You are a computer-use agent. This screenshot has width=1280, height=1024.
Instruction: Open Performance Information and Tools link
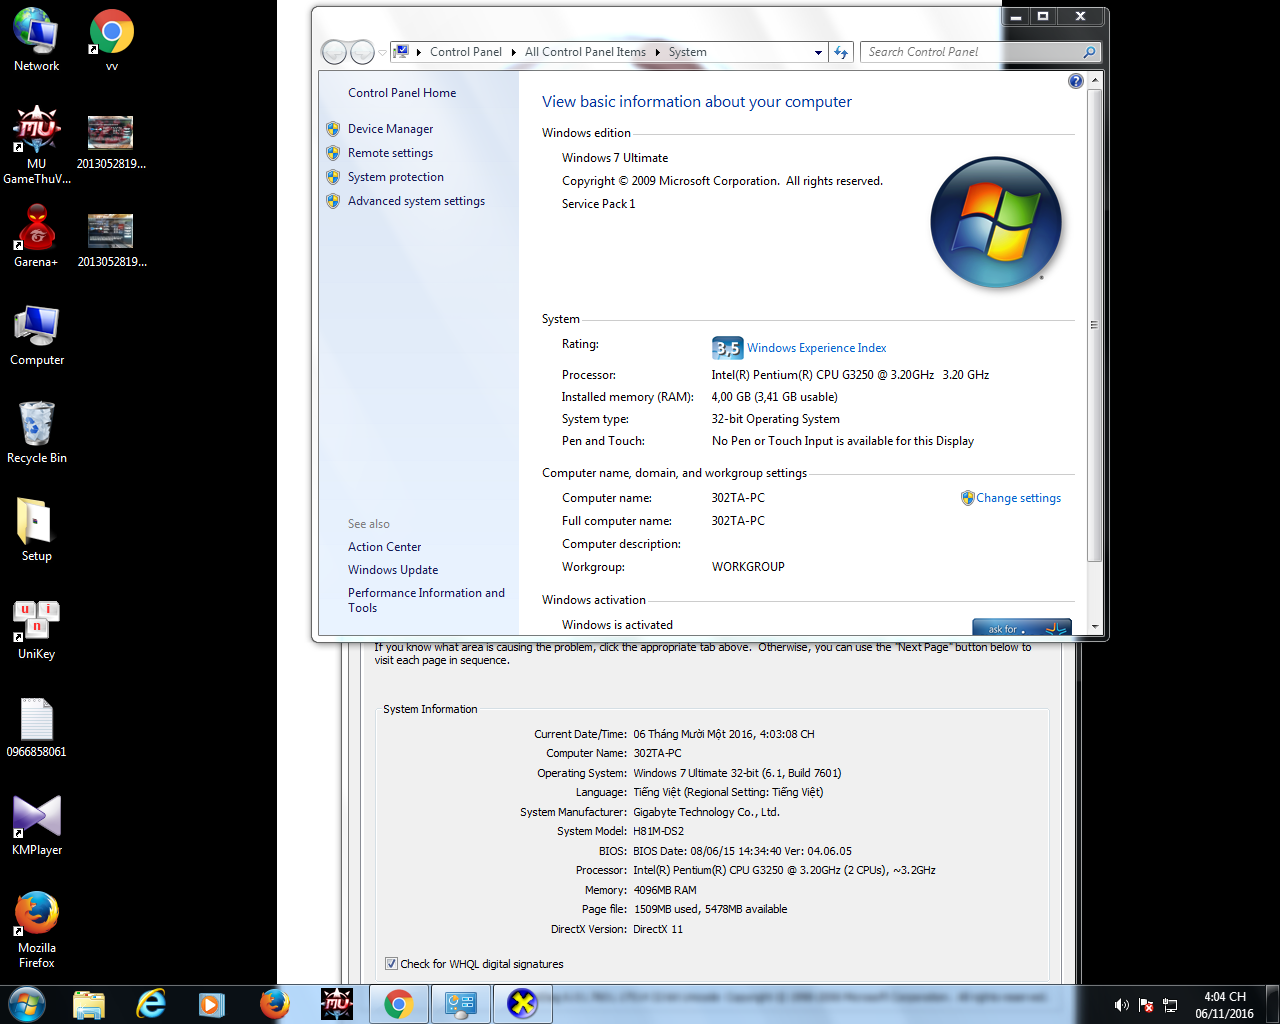(426, 600)
